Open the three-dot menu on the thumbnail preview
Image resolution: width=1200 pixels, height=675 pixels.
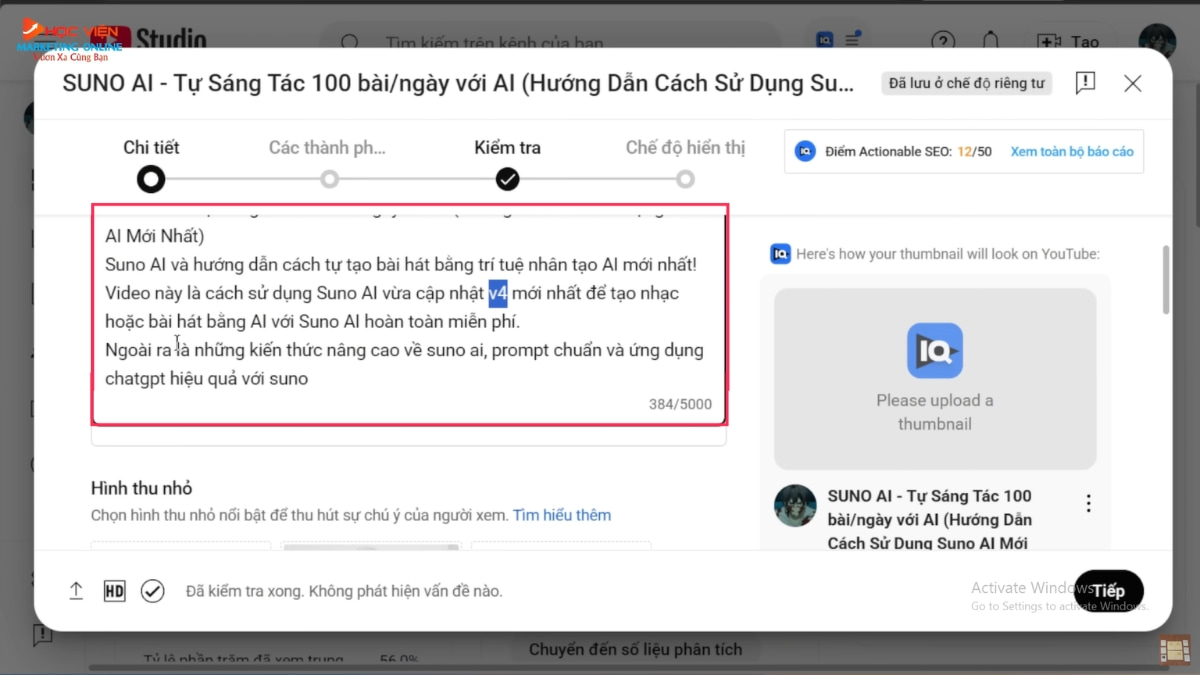1088,503
